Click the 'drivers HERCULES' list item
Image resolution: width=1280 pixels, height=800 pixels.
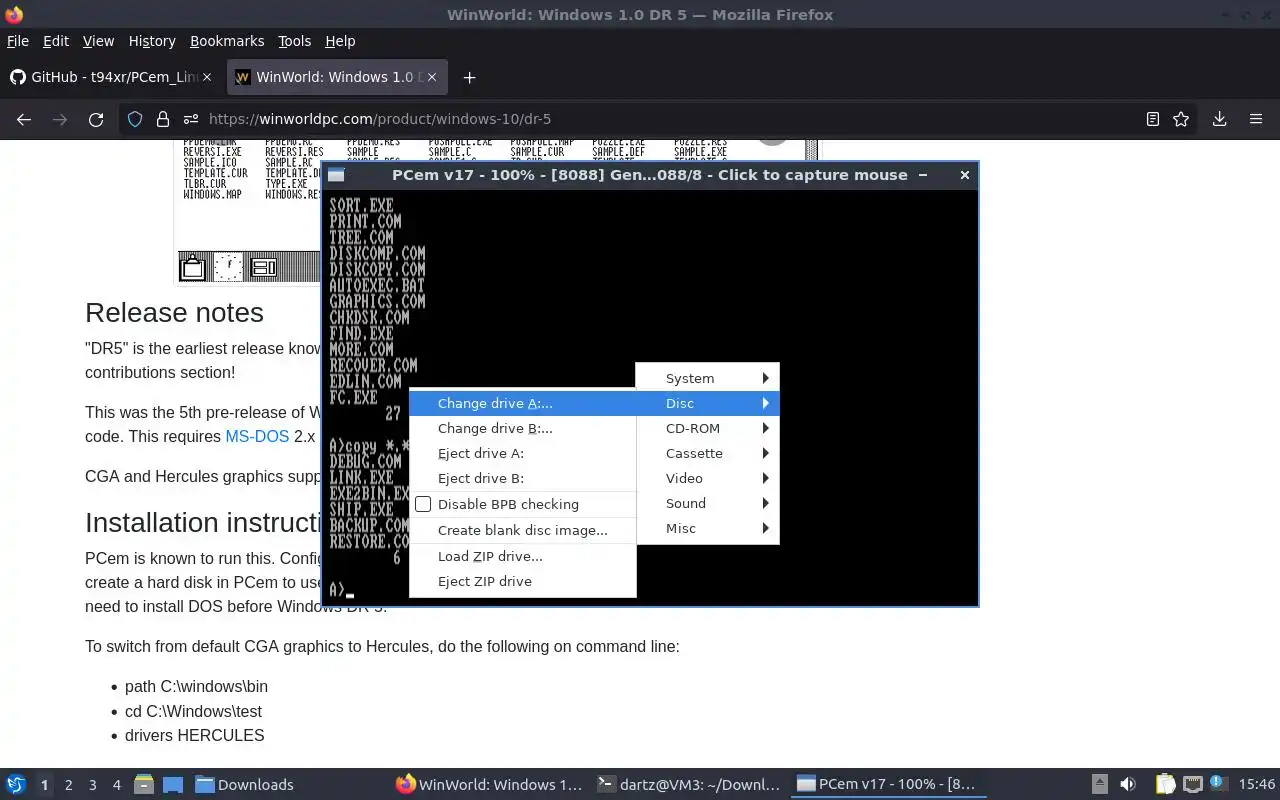pos(195,735)
